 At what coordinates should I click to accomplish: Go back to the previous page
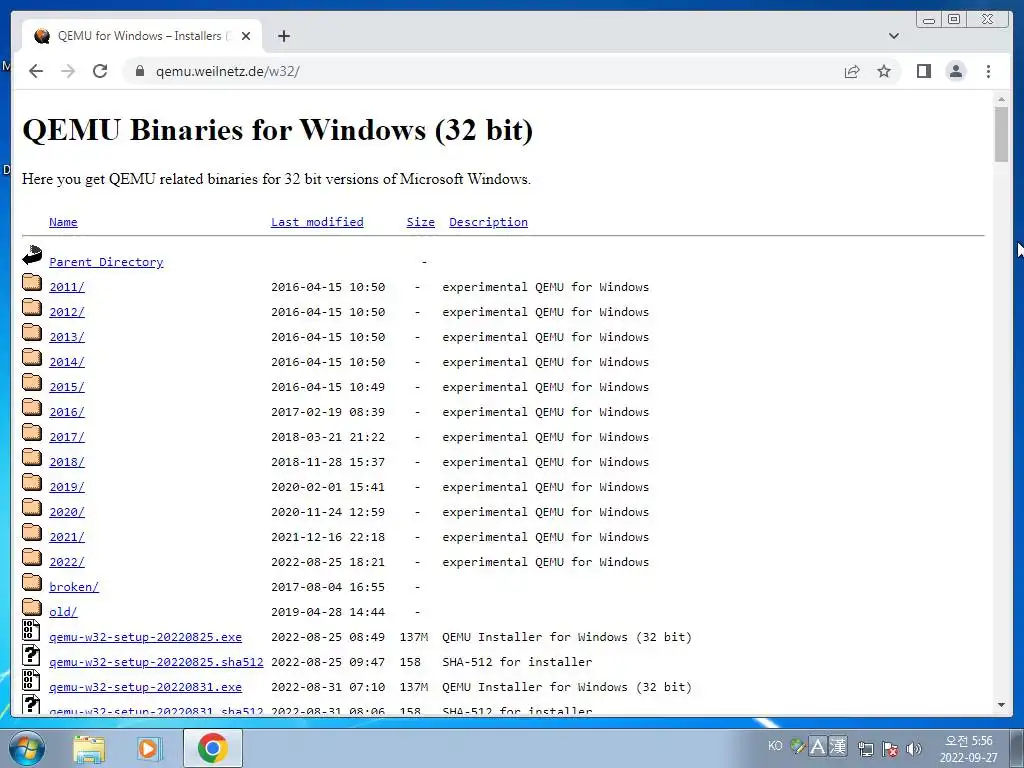click(x=36, y=71)
